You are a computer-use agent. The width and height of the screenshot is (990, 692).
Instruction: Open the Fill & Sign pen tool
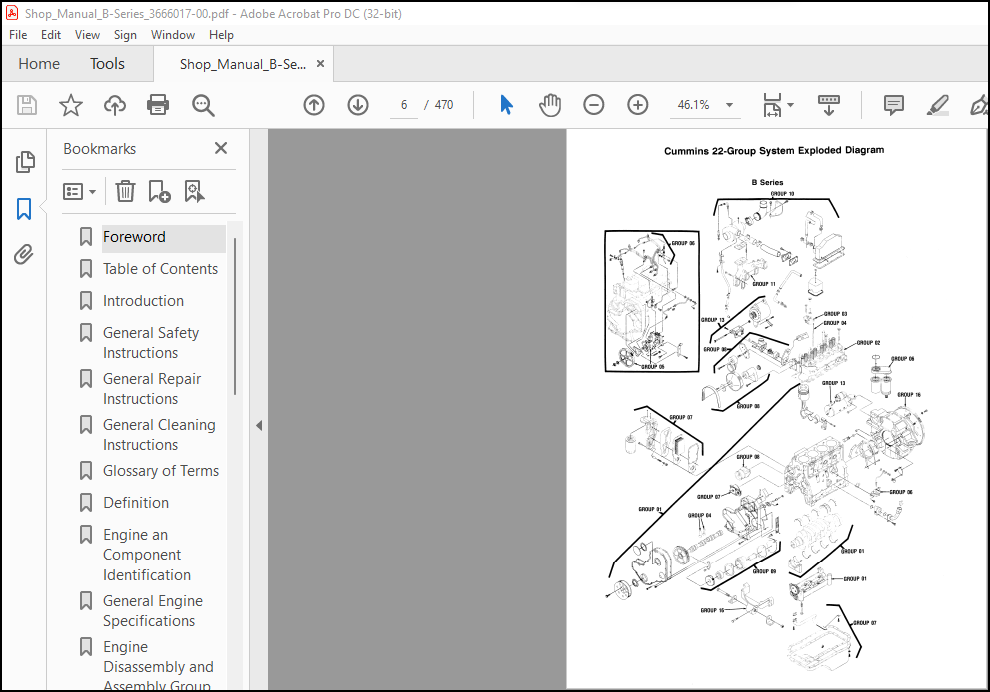(x=979, y=105)
